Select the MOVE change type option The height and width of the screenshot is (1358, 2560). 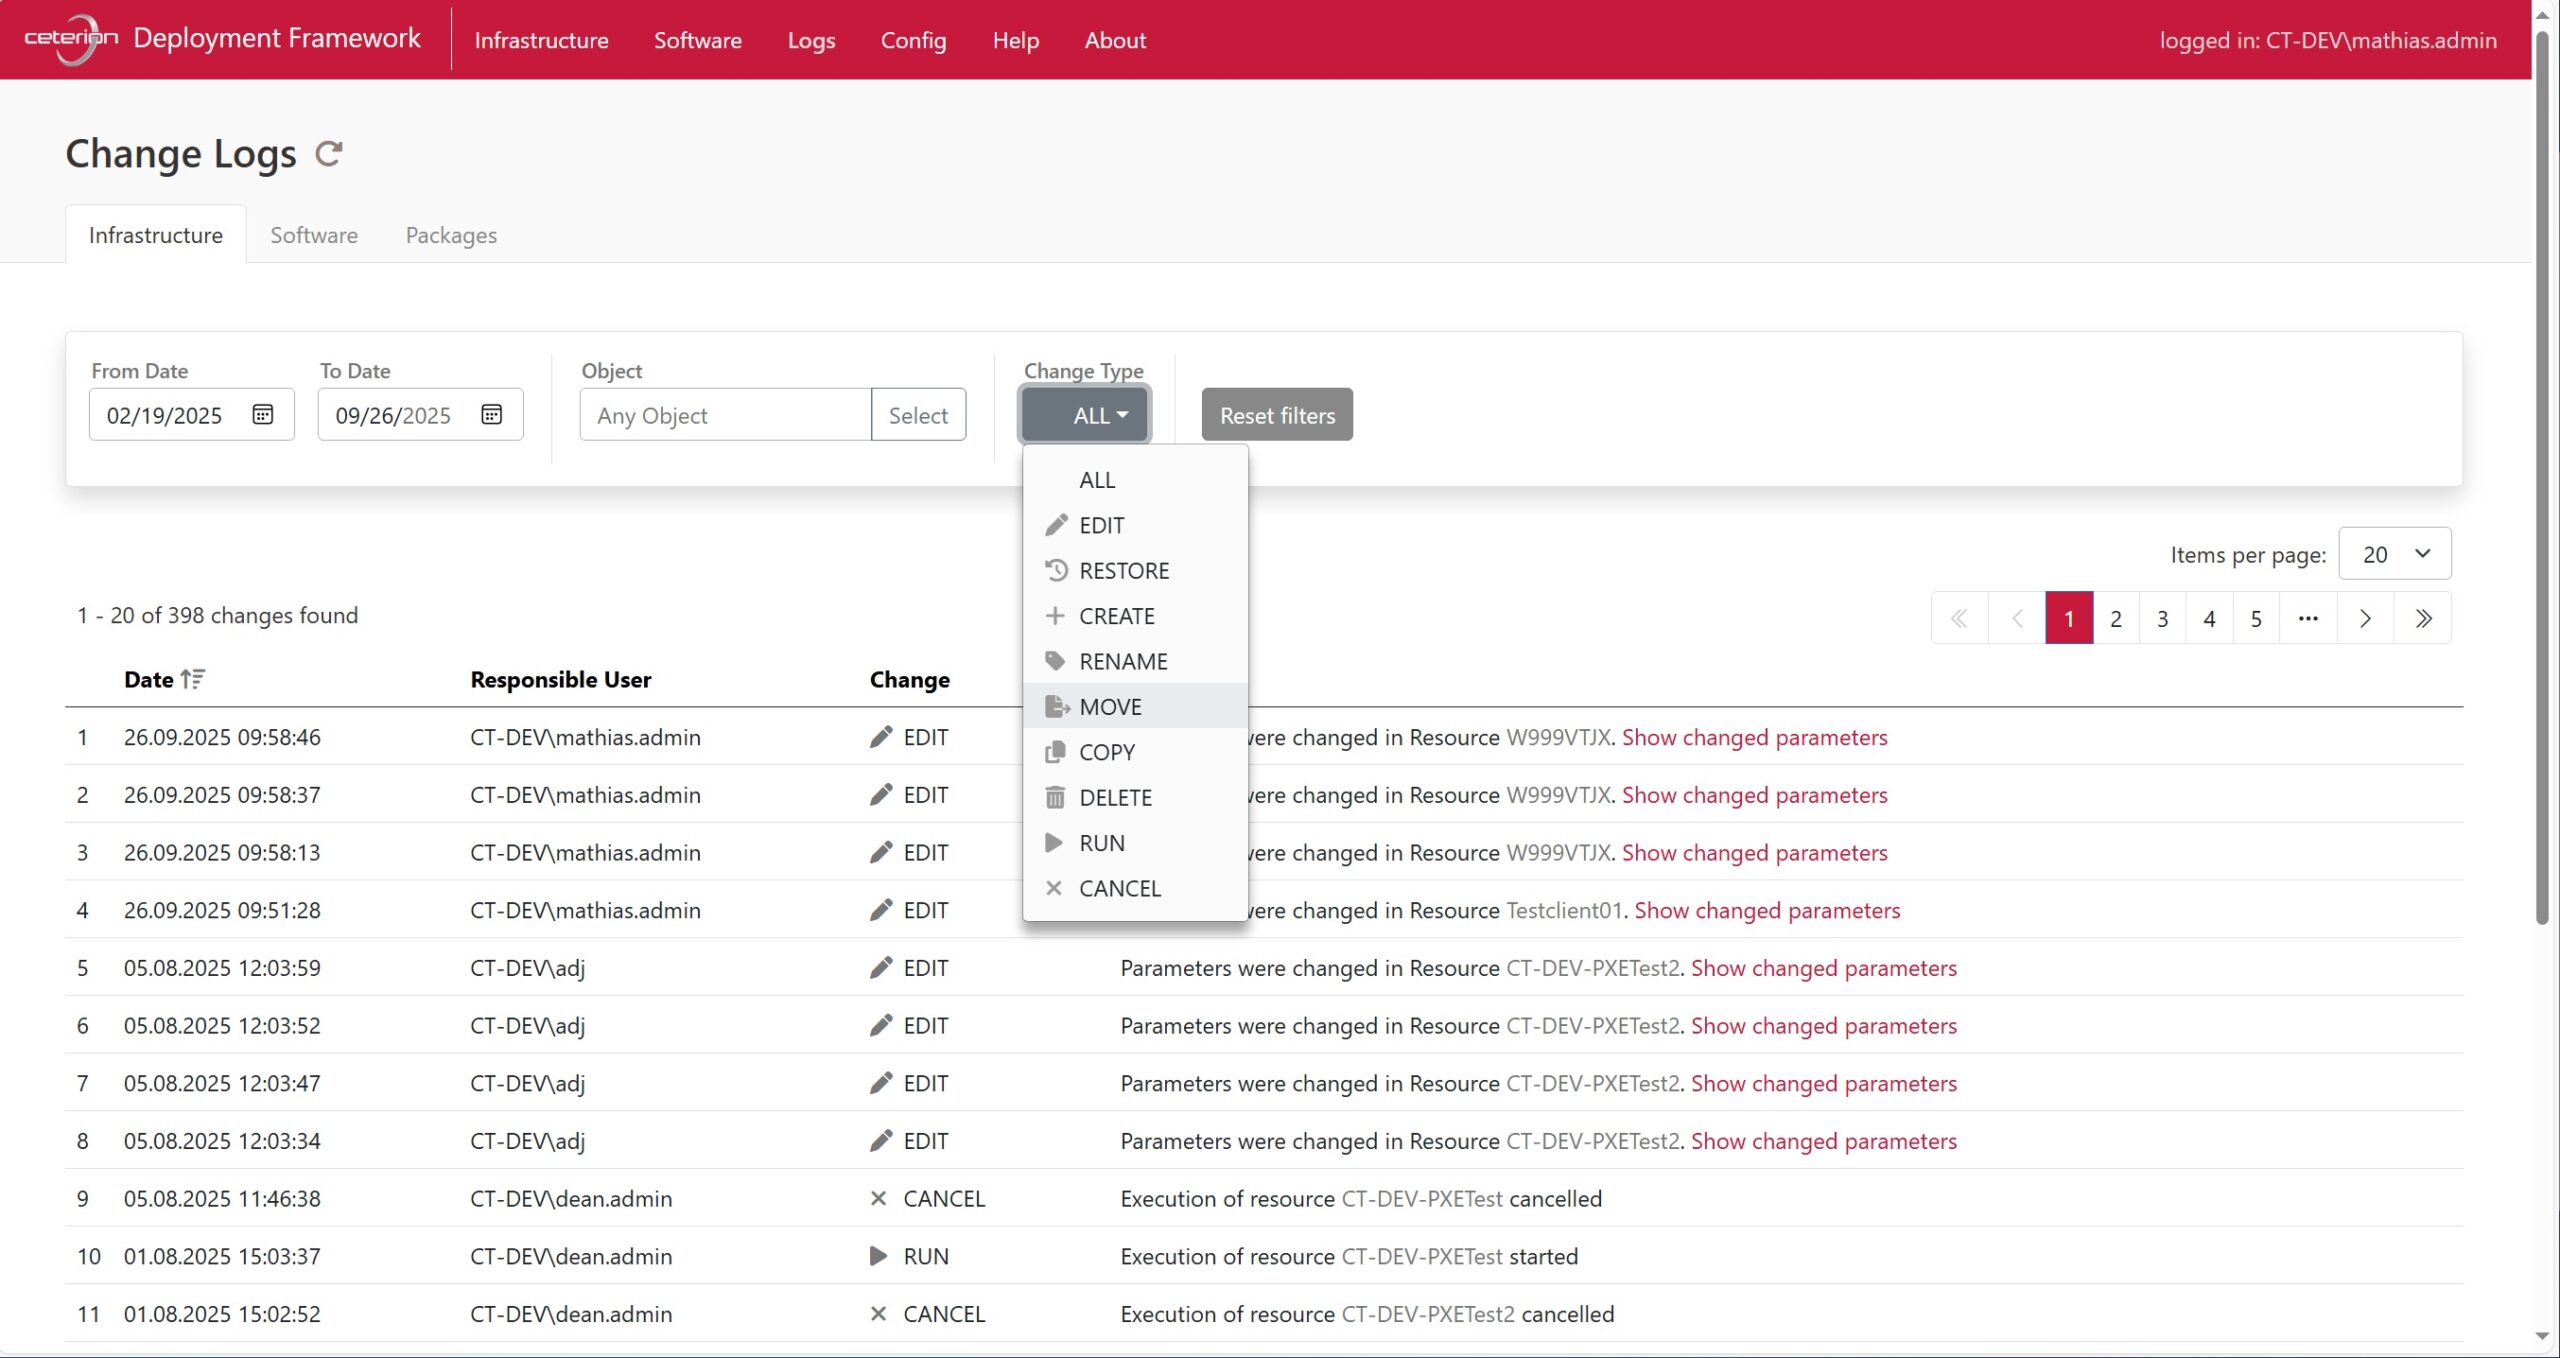1109,707
